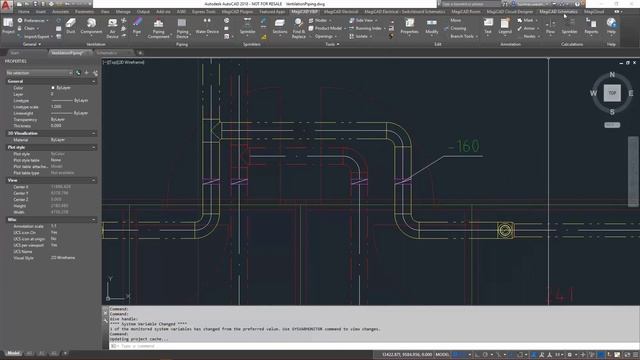Click the Modify tool
This screenshot has width=640, height=360.
pyautogui.click(x=431, y=26)
